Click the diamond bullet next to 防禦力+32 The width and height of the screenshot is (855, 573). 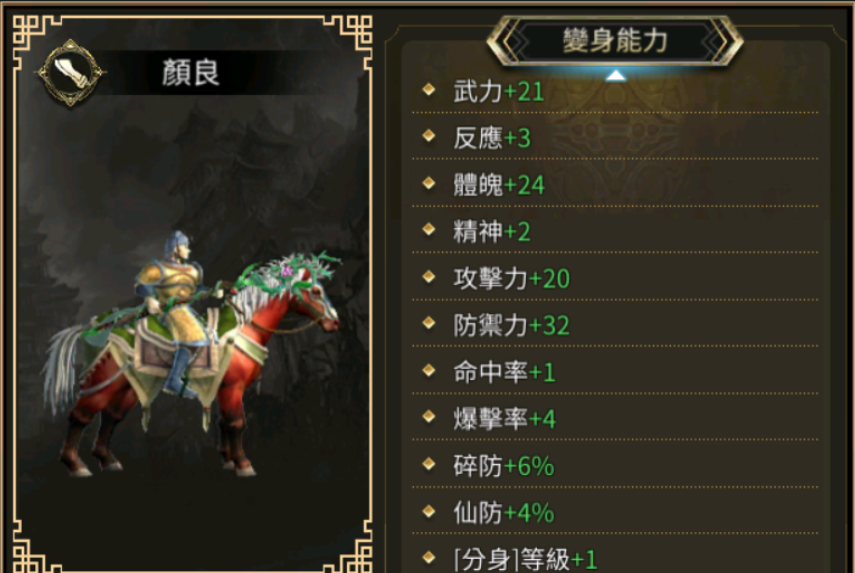click(x=429, y=323)
